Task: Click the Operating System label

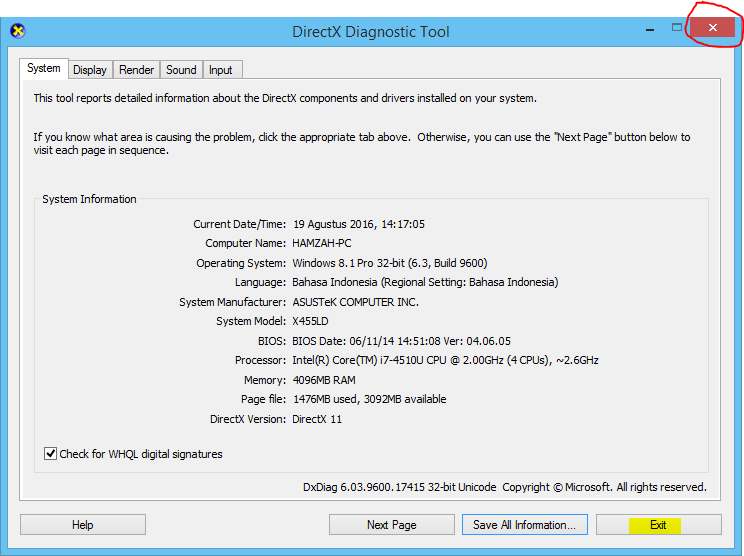Action: [x=241, y=263]
